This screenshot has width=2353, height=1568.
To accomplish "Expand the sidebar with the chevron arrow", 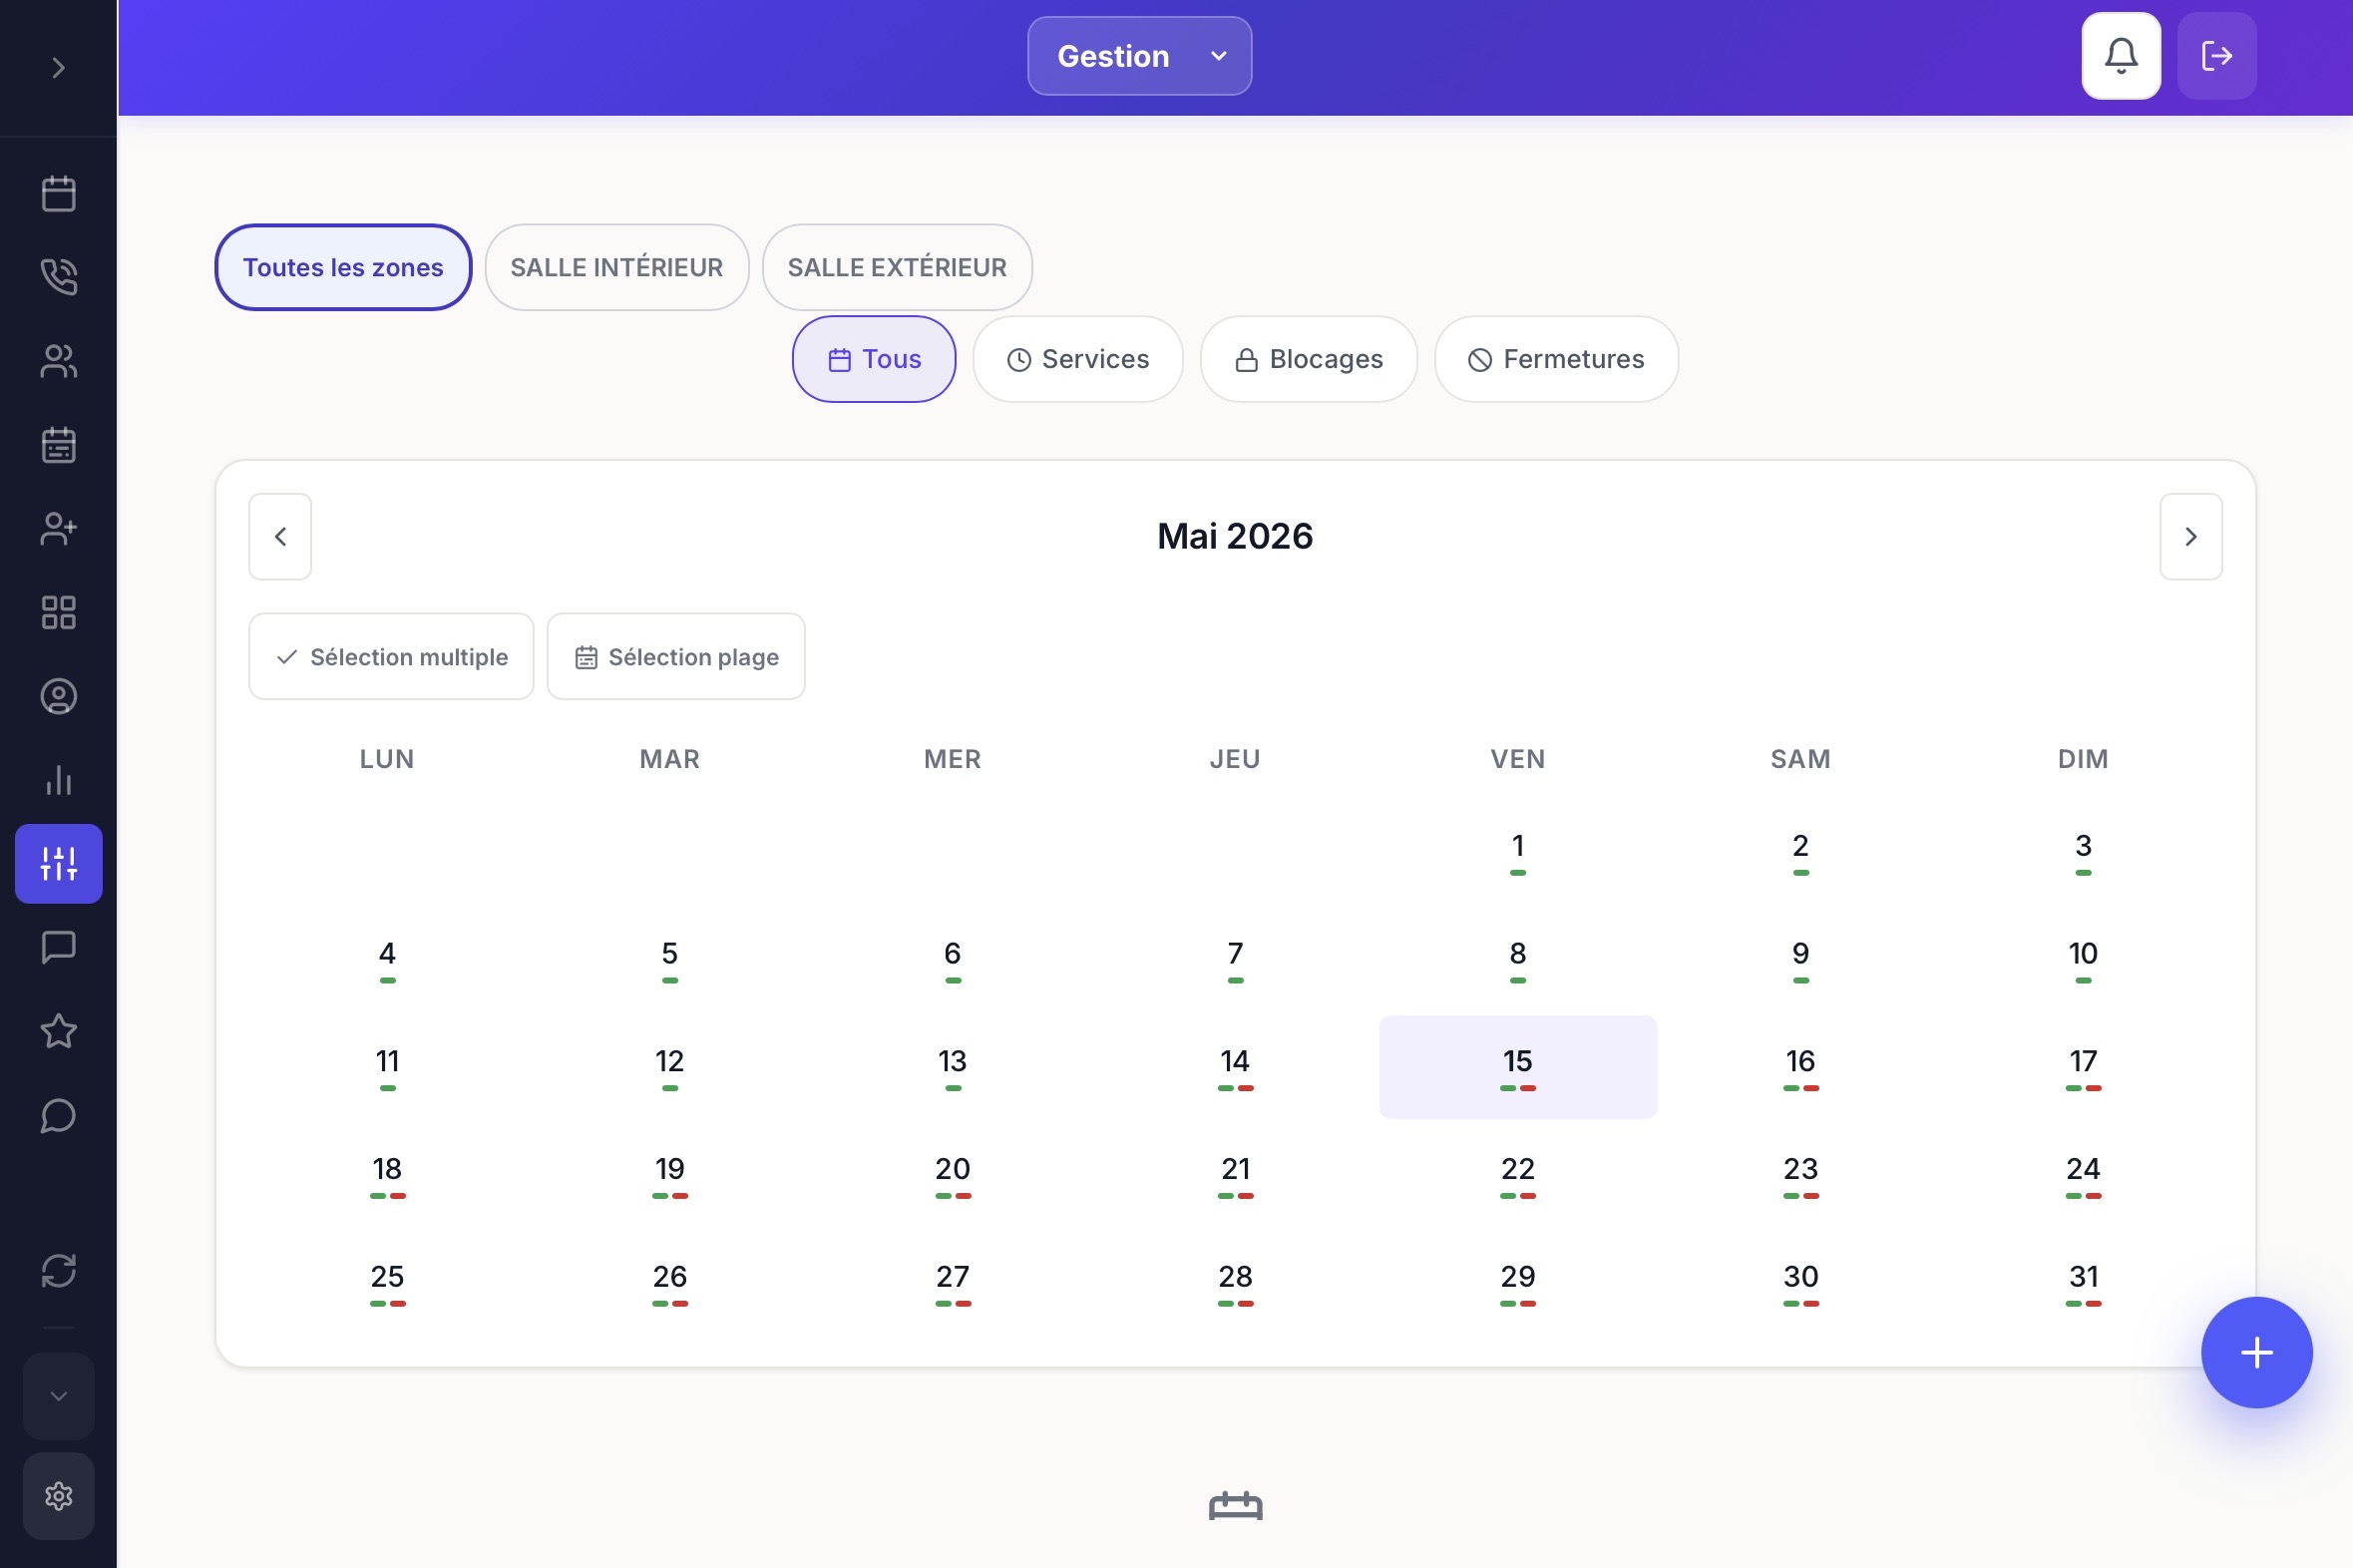I will click(x=58, y=67).
